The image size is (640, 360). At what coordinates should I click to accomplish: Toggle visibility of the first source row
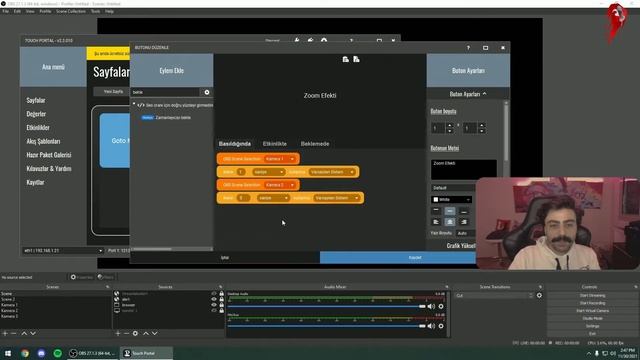click(x=214, y=293)
